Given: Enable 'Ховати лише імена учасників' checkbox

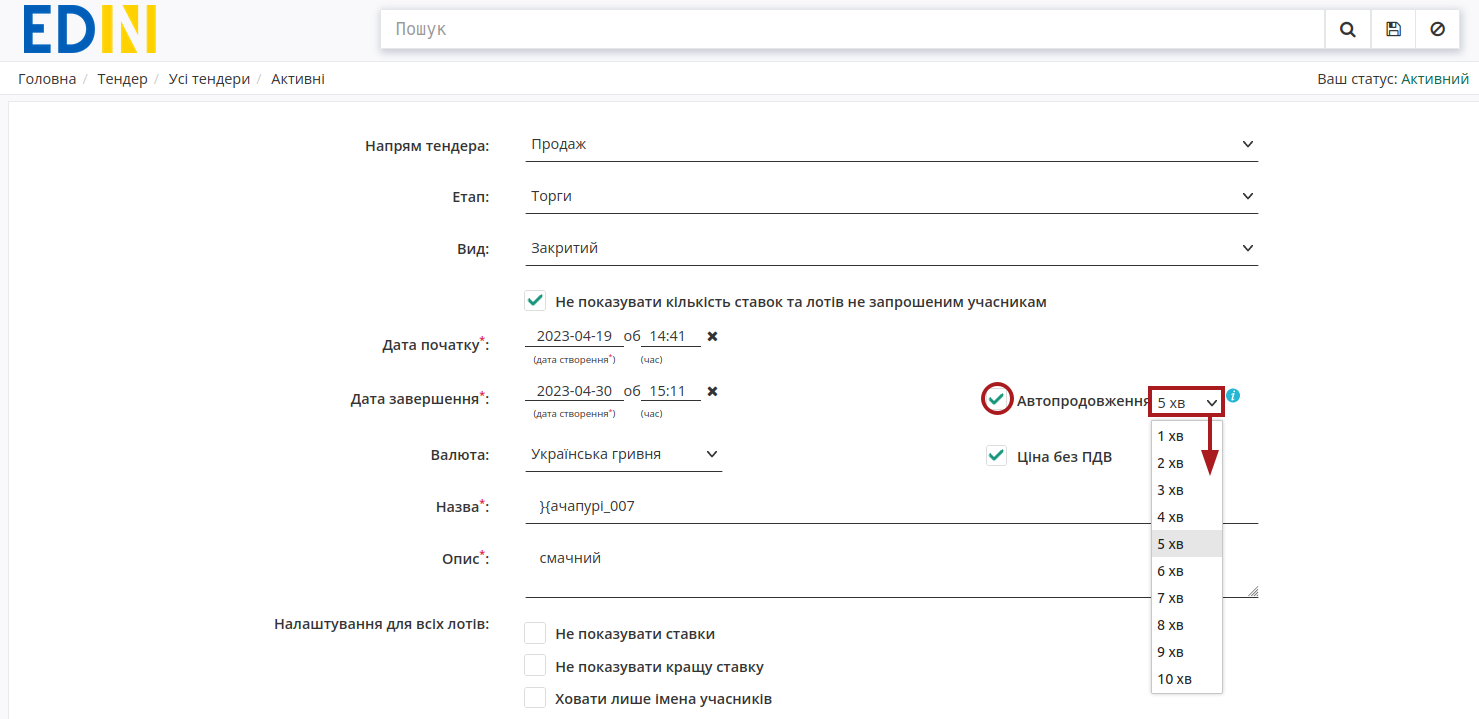Looking at the screenshot, I should pyautogui.click(x=535, y=698).
